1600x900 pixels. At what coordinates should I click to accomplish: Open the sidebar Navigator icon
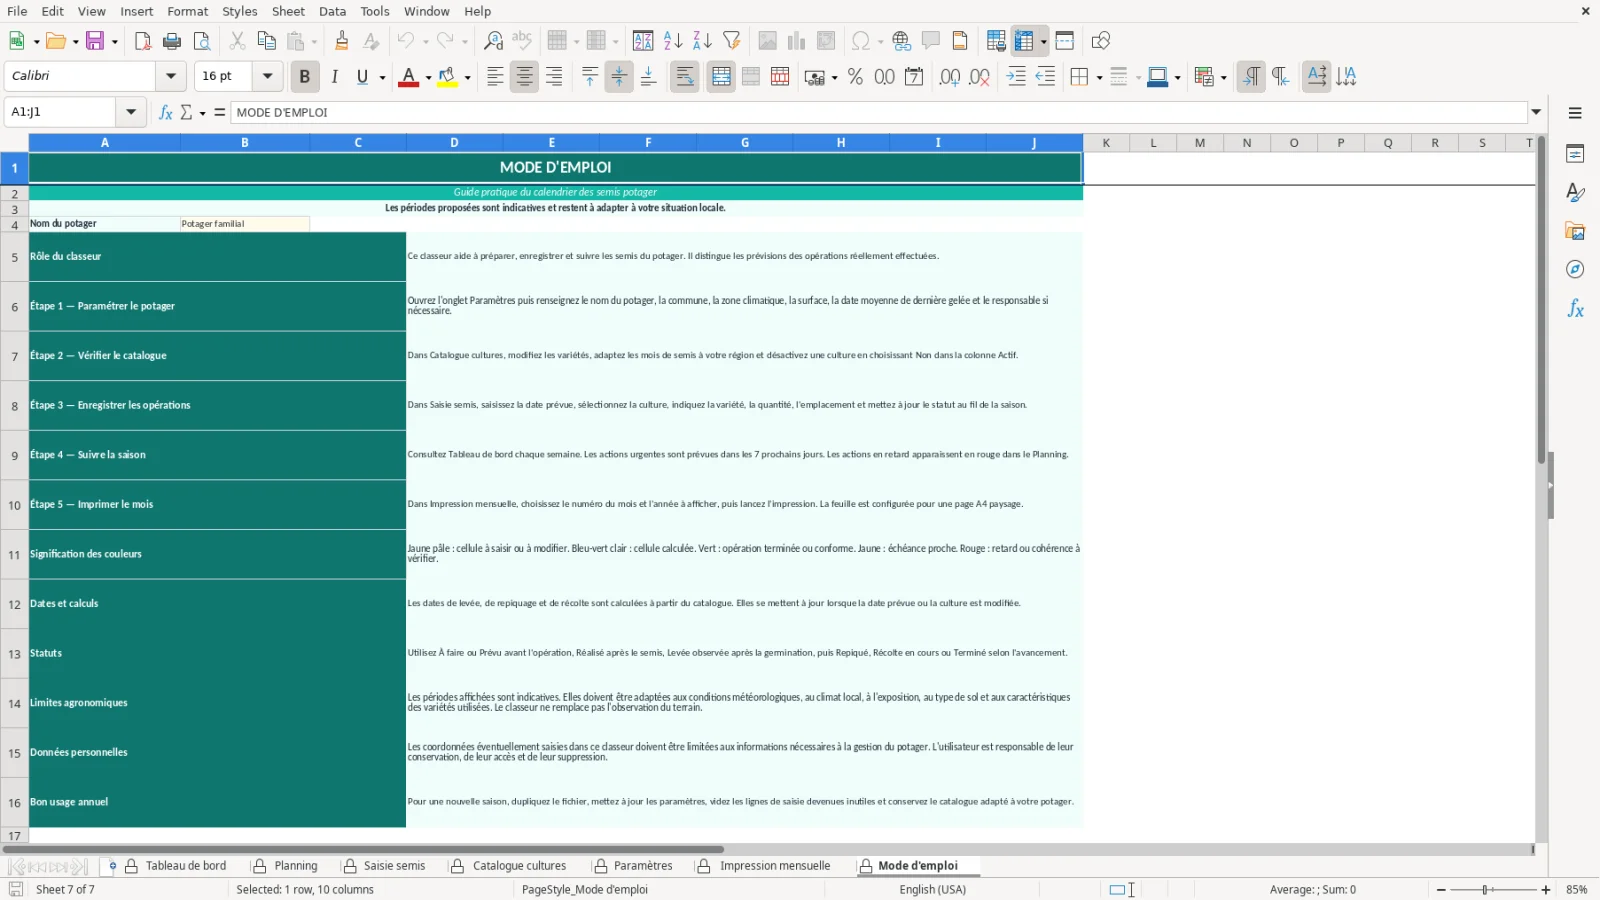[1575, 270]
